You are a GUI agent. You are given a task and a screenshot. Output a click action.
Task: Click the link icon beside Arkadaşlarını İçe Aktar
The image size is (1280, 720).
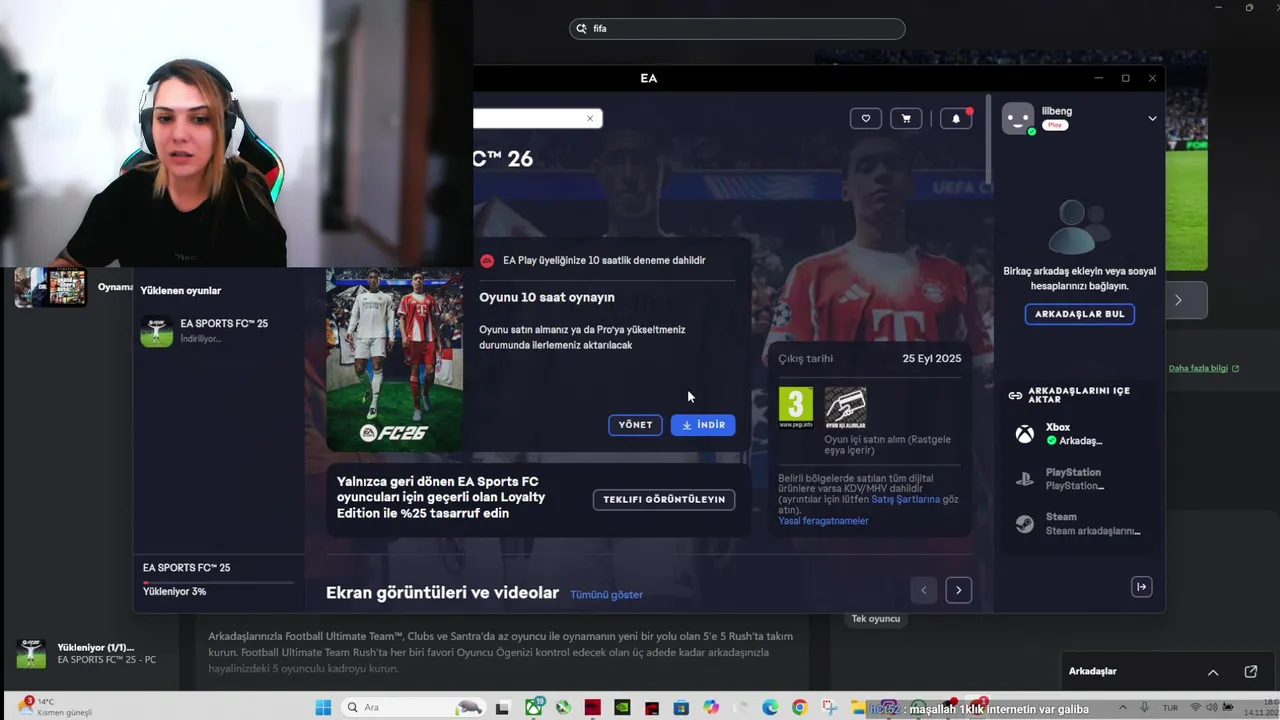point(1015,396)
